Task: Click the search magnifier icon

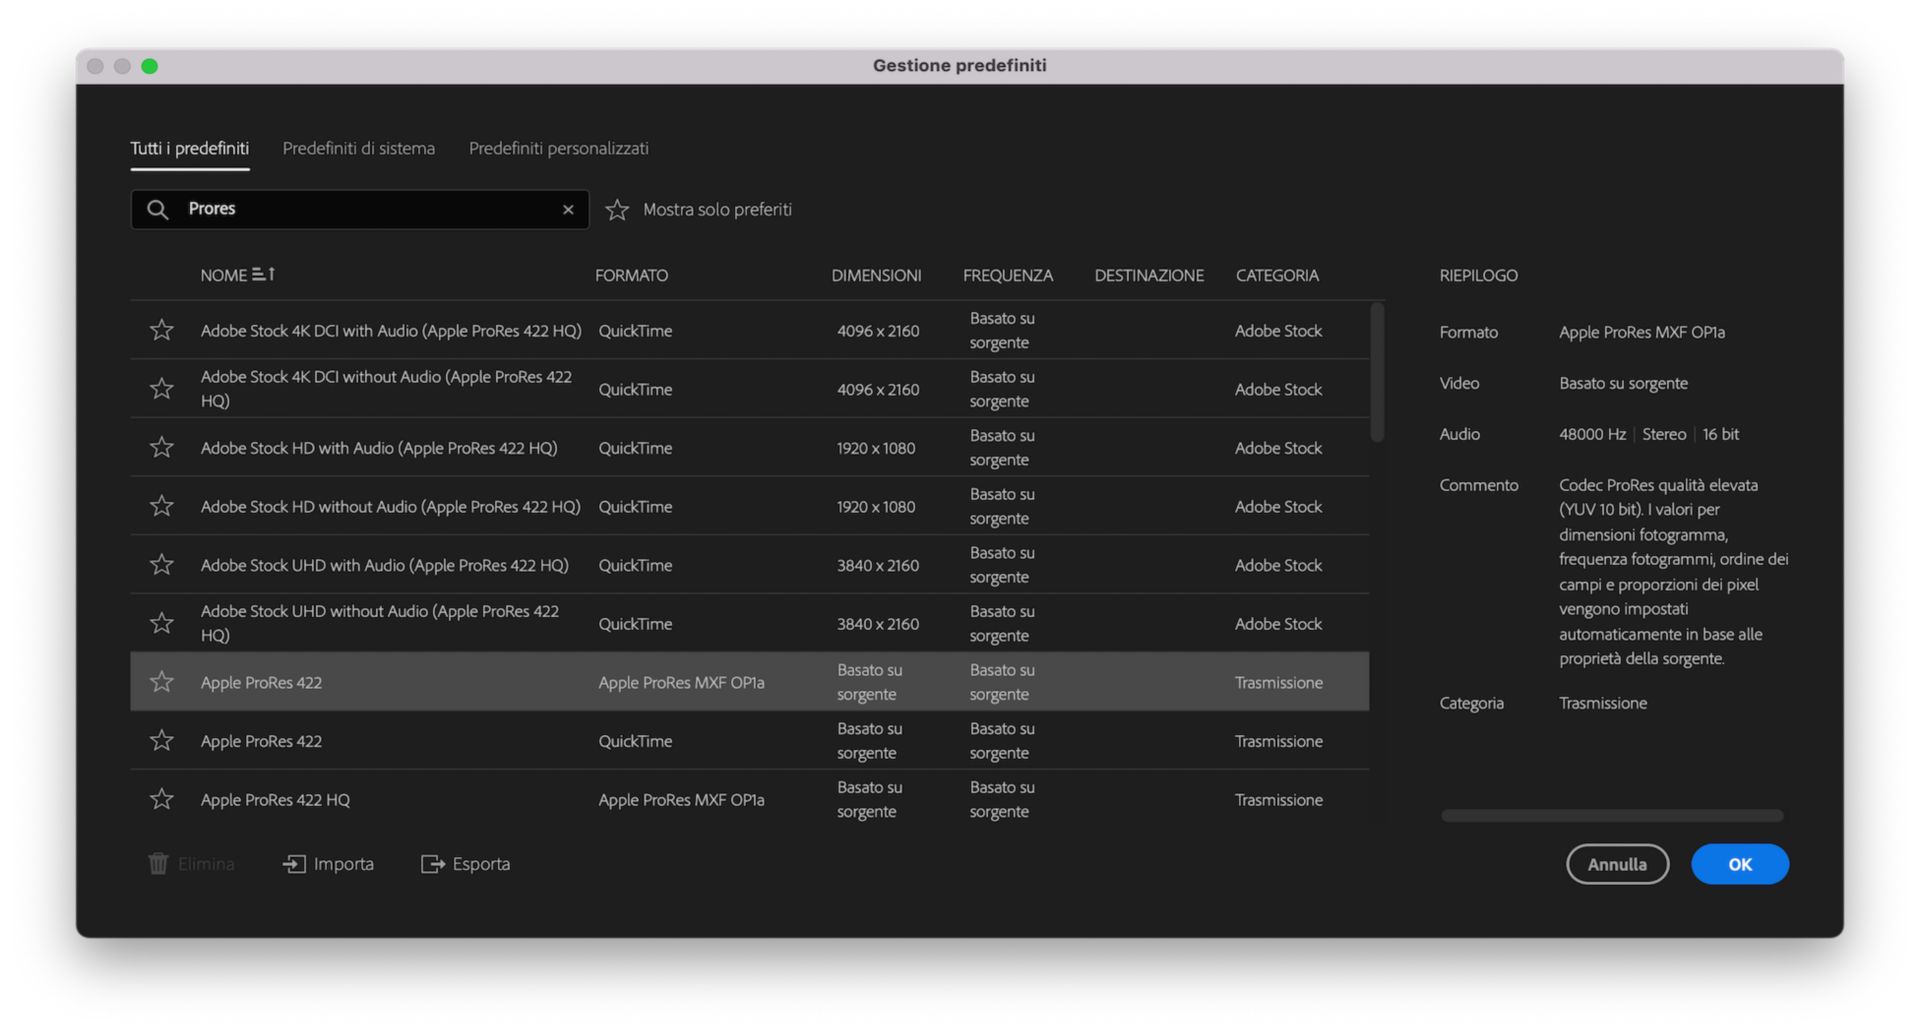Action: coord(158,209)
